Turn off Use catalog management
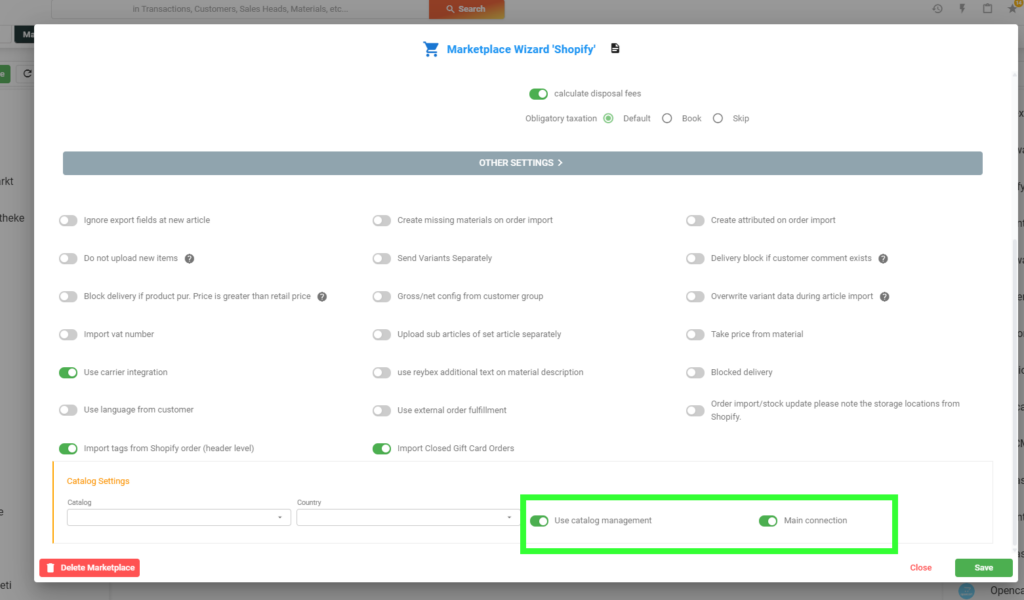Viewport: 1024px width, 600px height. (x=539, y=521)
